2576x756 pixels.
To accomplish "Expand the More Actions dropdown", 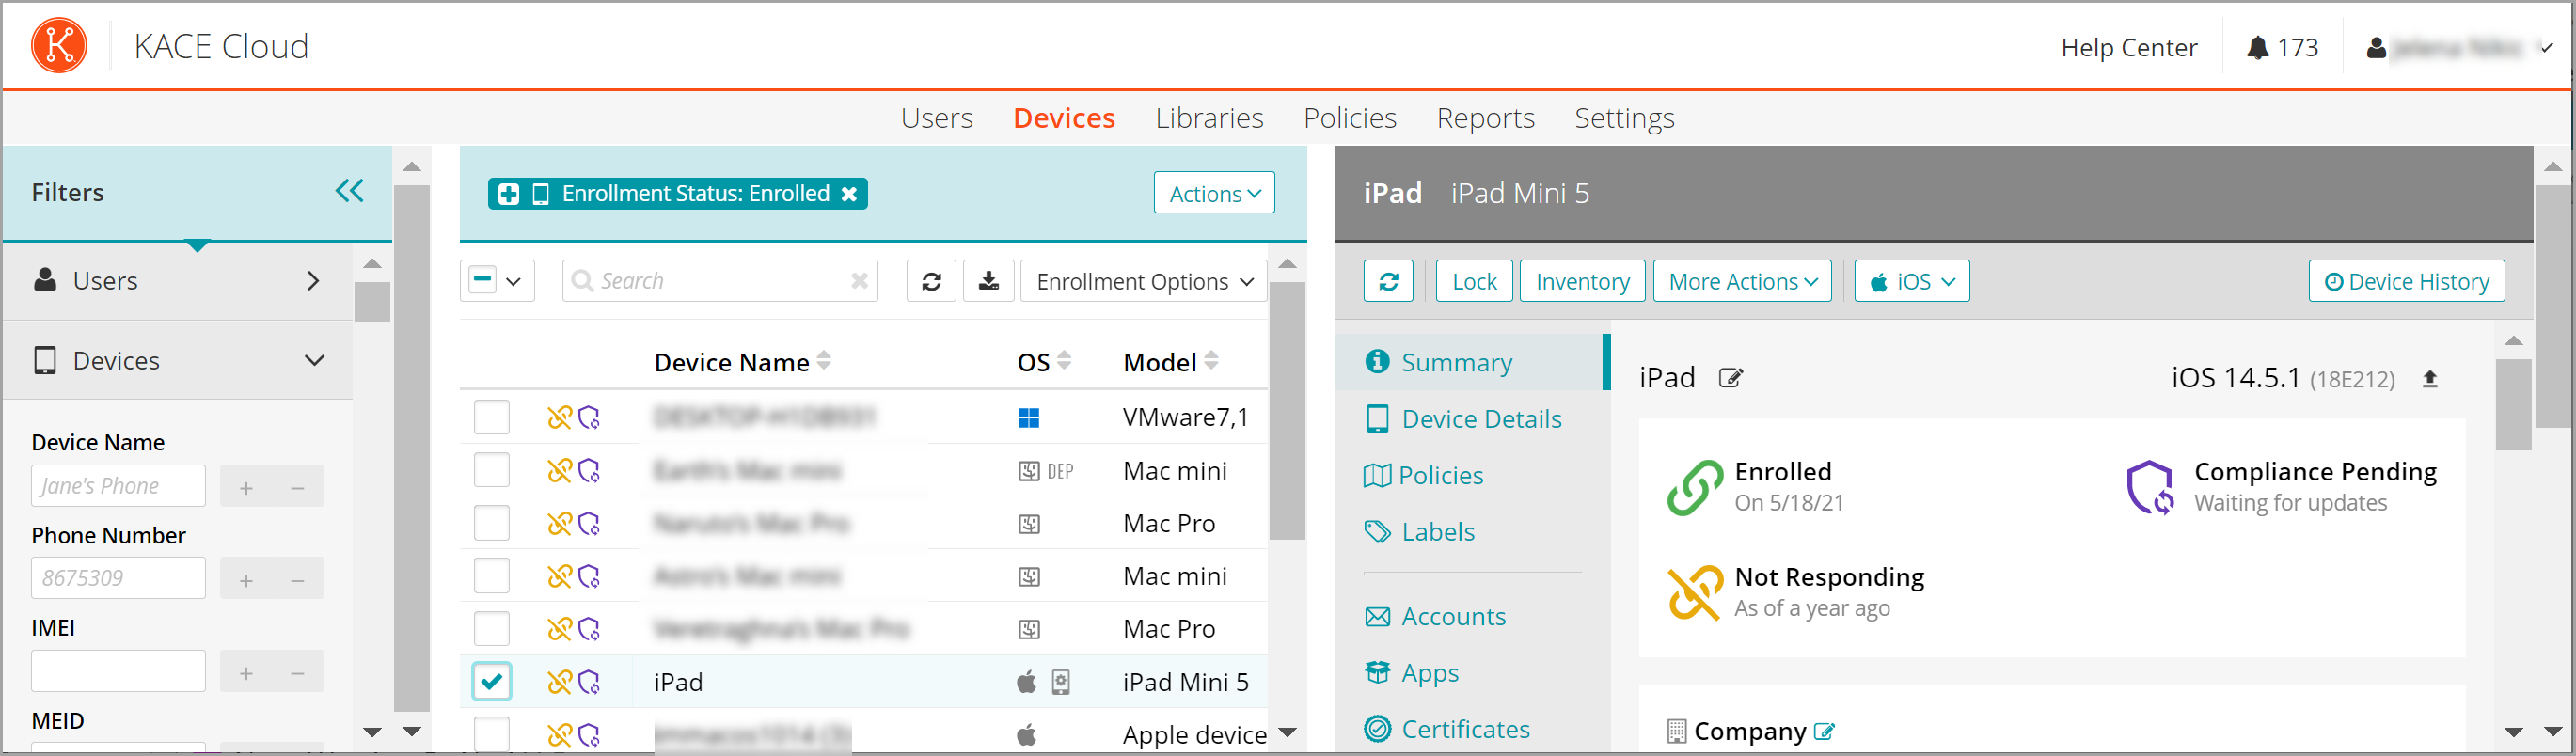I will (x=1741, y=281).
